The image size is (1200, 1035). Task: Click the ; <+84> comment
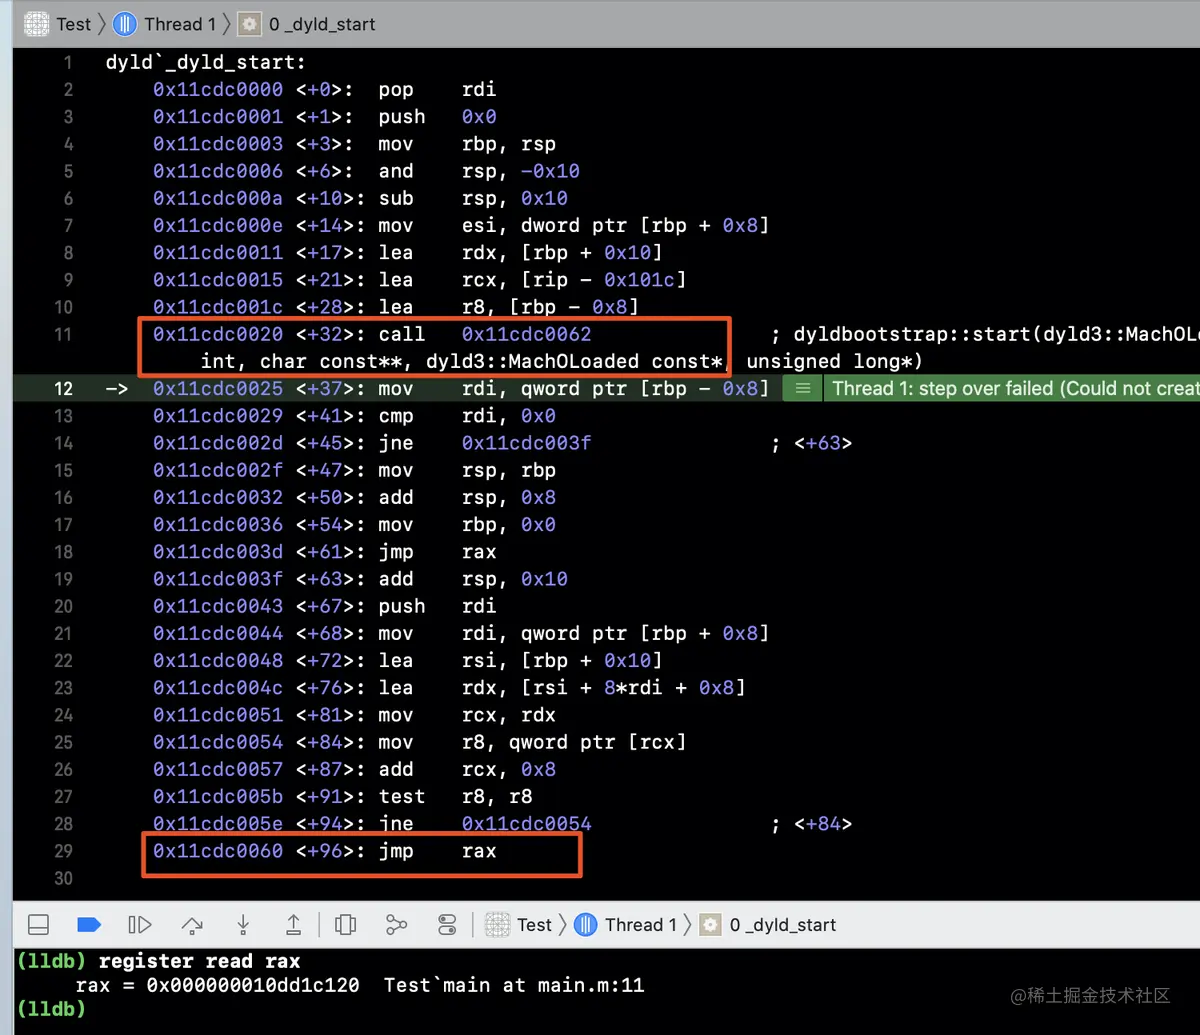coord(811,824)
